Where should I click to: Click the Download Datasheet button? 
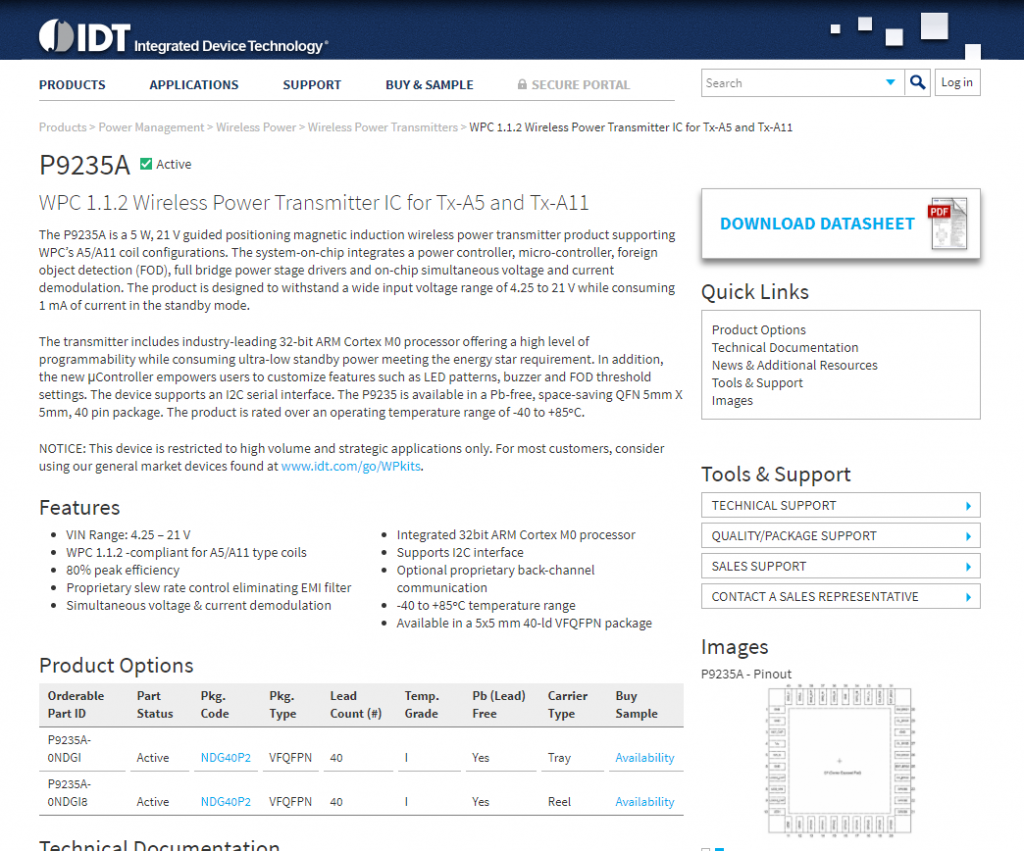click(x=817, y=224)
